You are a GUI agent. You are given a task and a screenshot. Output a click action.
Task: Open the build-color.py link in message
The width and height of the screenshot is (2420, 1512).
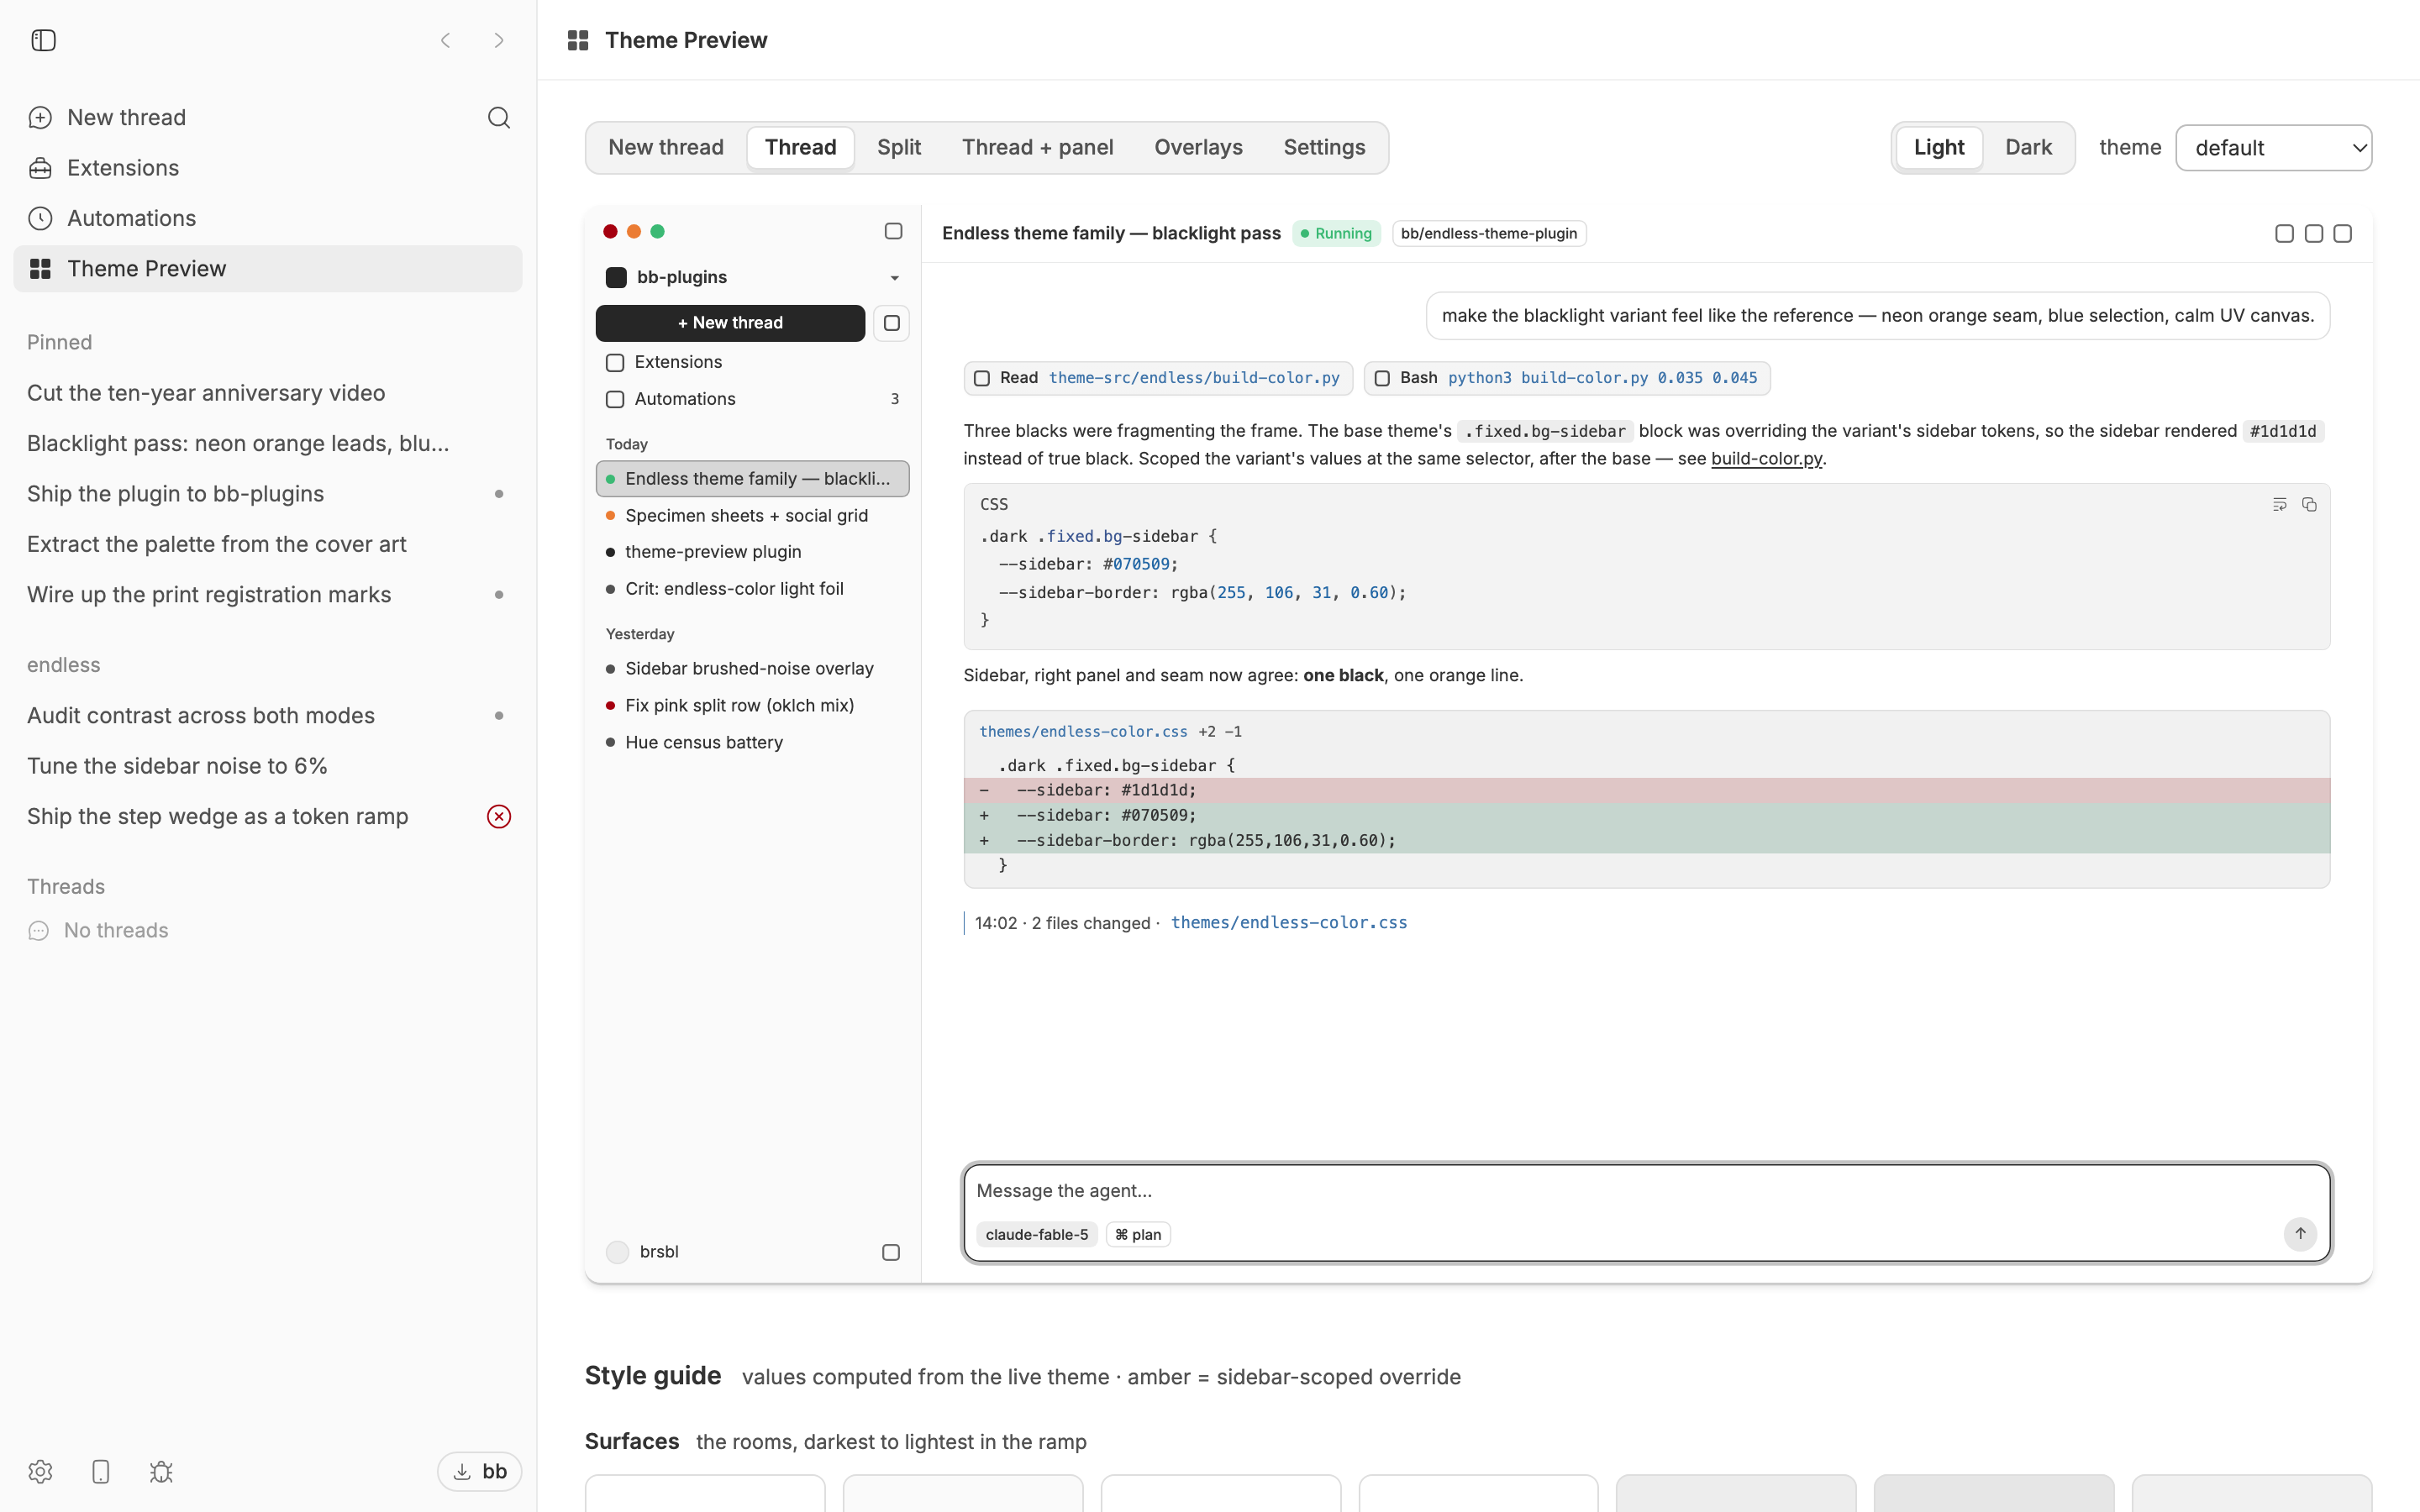[x=1766, y=459]
